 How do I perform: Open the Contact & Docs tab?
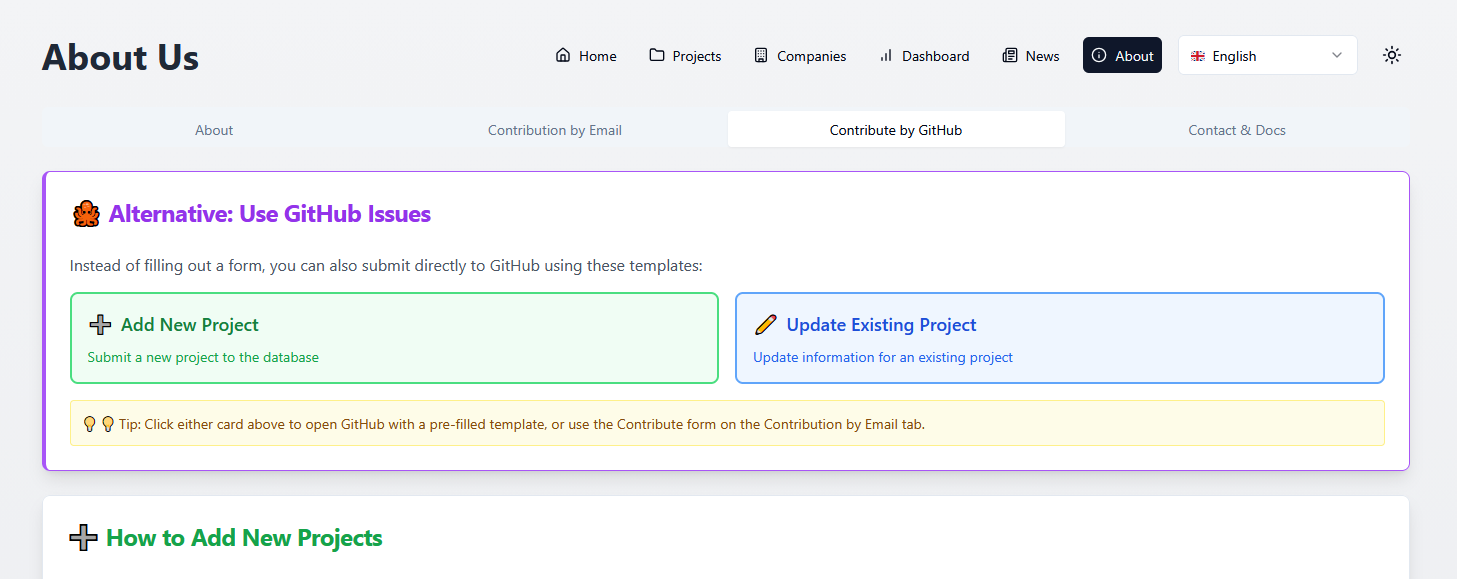(1236, 129)
